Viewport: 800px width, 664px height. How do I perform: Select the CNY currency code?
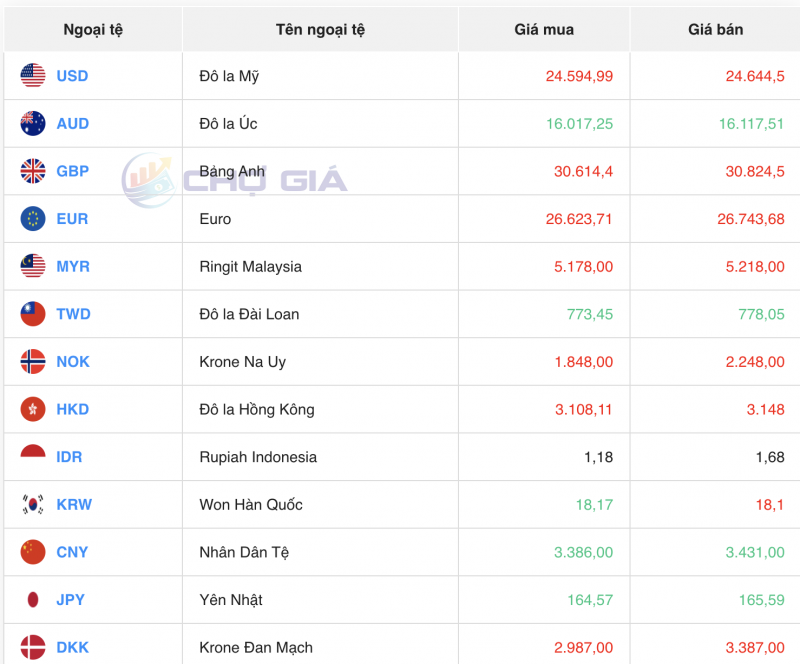tap(71, 551)
